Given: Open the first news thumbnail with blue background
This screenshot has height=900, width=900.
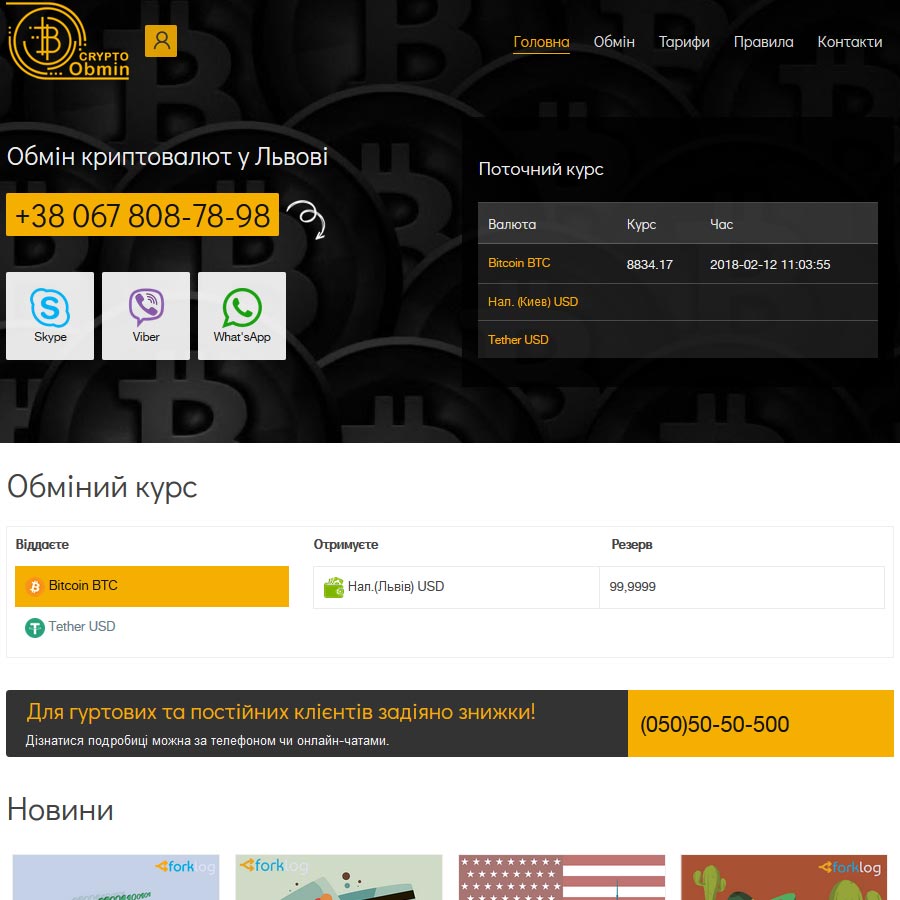Looking at the screenshot, I should [x=116, y=877].
